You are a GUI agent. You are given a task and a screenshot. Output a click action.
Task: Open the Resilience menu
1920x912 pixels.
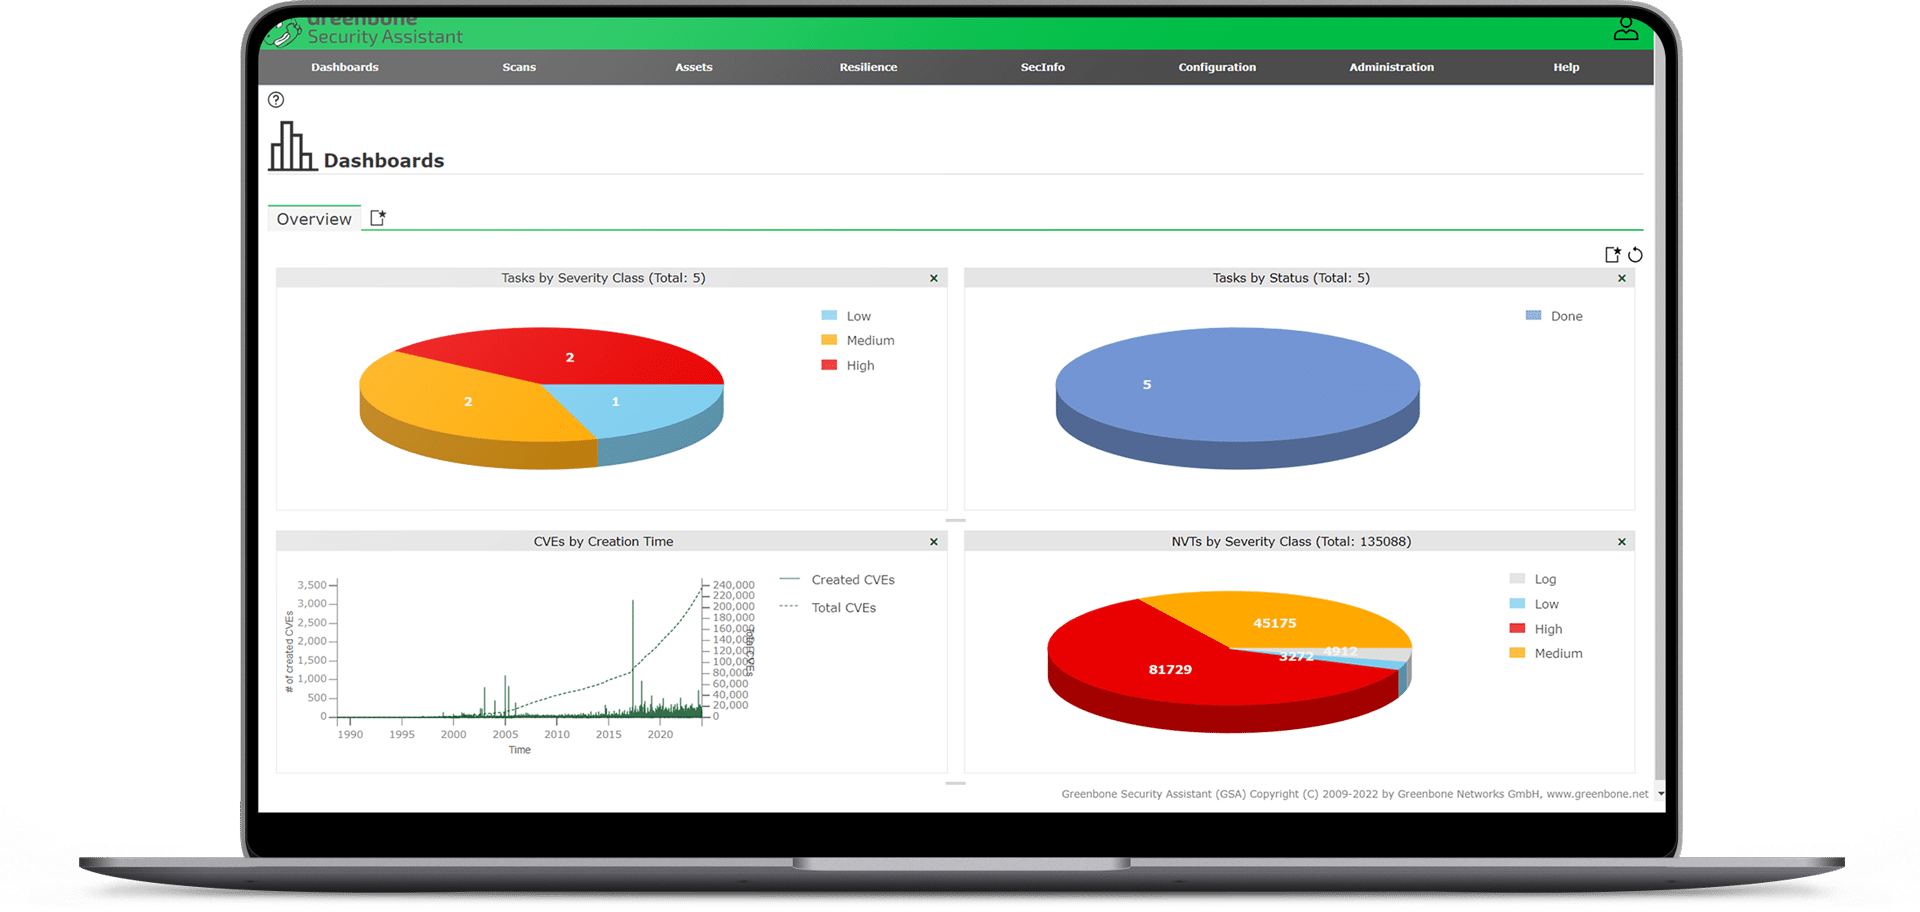pos(868,67)
